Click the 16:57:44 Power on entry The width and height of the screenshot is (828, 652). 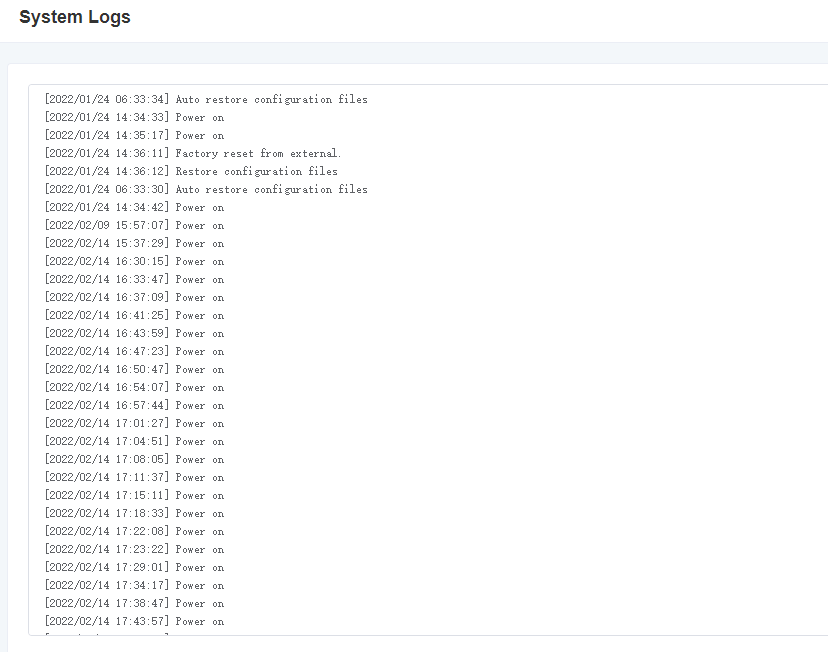(134, 404)
